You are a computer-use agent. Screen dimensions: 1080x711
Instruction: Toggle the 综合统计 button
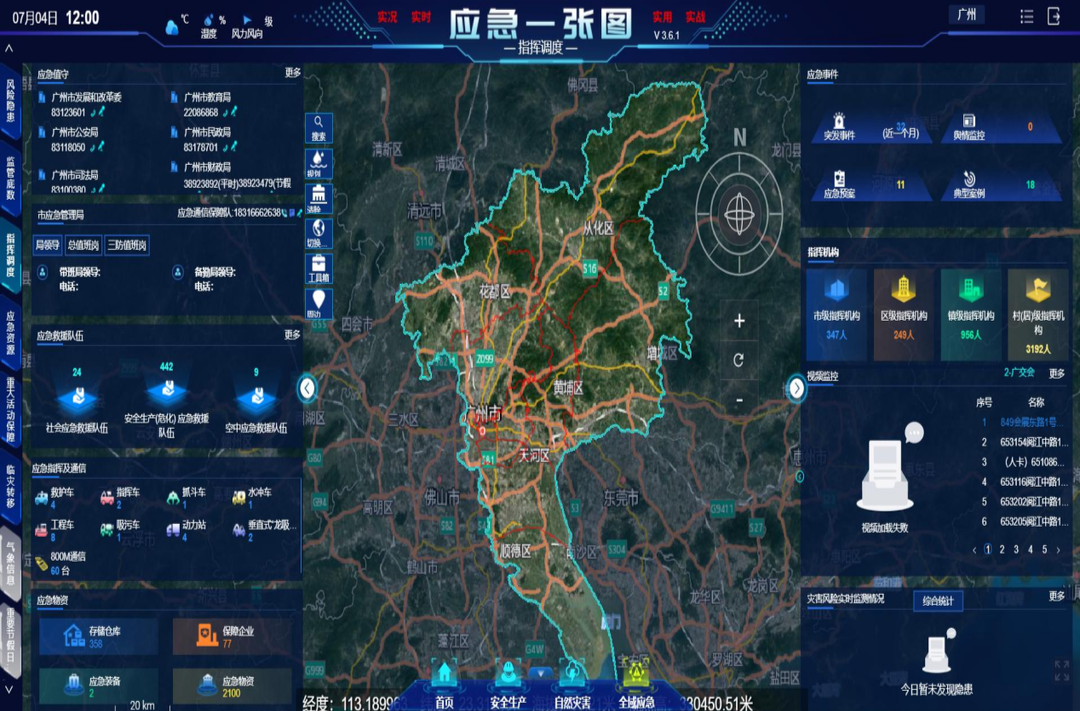937,600
